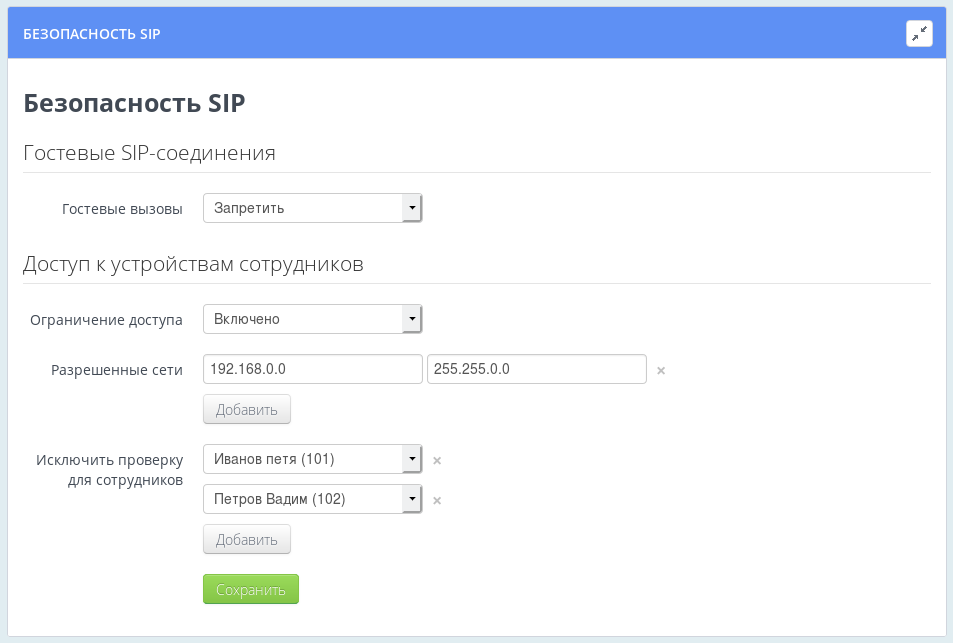Screen dimensions: 953x643
Task: Collapse the БЕЗОПАСНОСТЬ SIP widget
Action: click(x=919, y=32)
